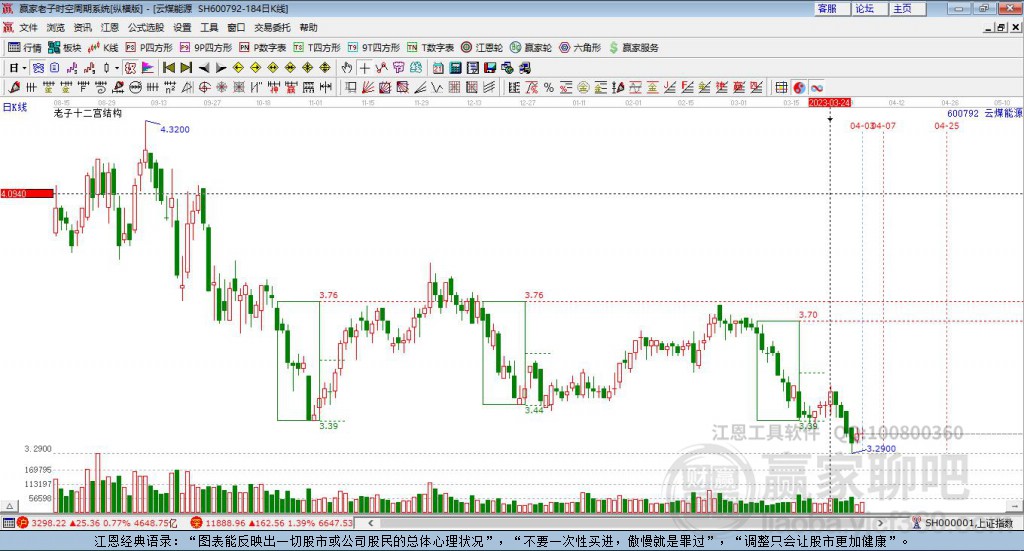Open the 公式选股 menu
The height and width of the screenshot is (551, 1024).
point(146,27)
